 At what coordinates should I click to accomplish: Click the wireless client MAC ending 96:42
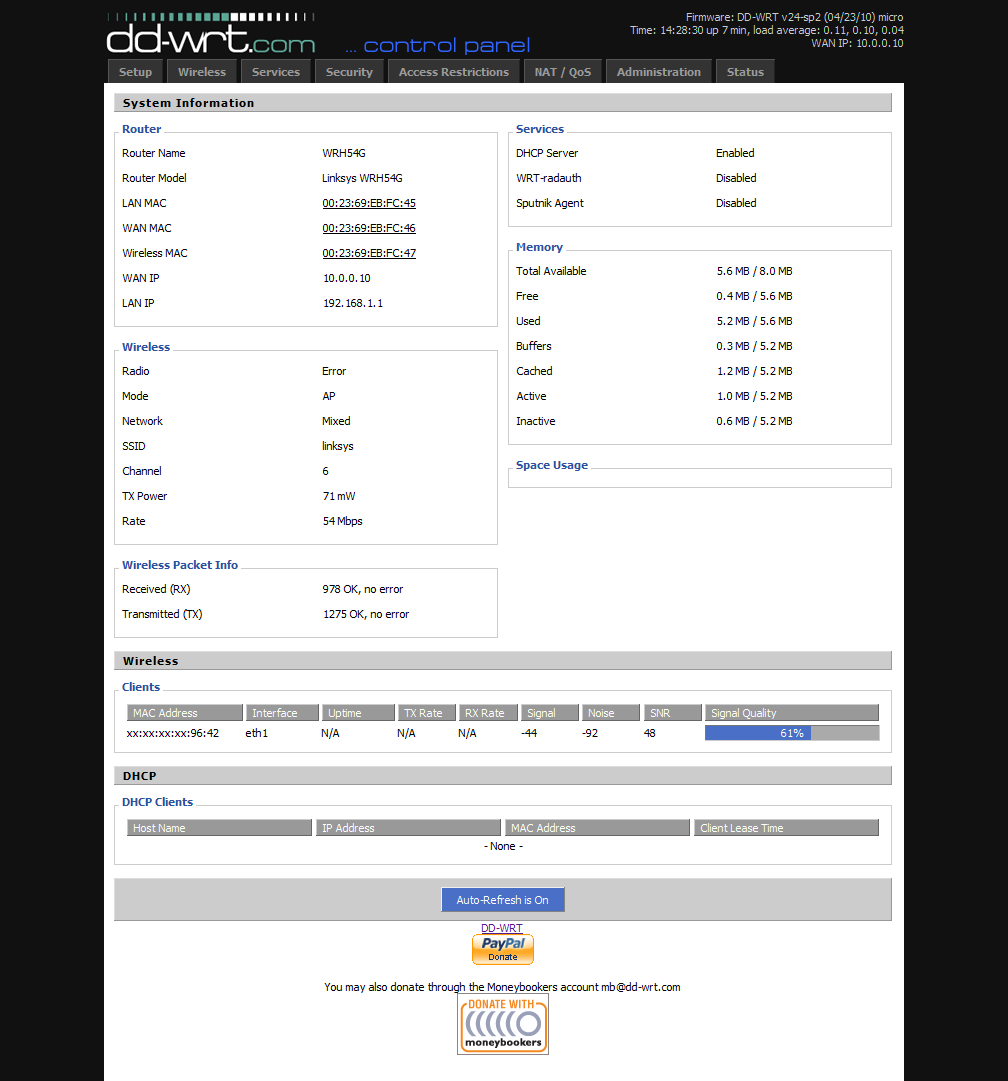(173, 733)
